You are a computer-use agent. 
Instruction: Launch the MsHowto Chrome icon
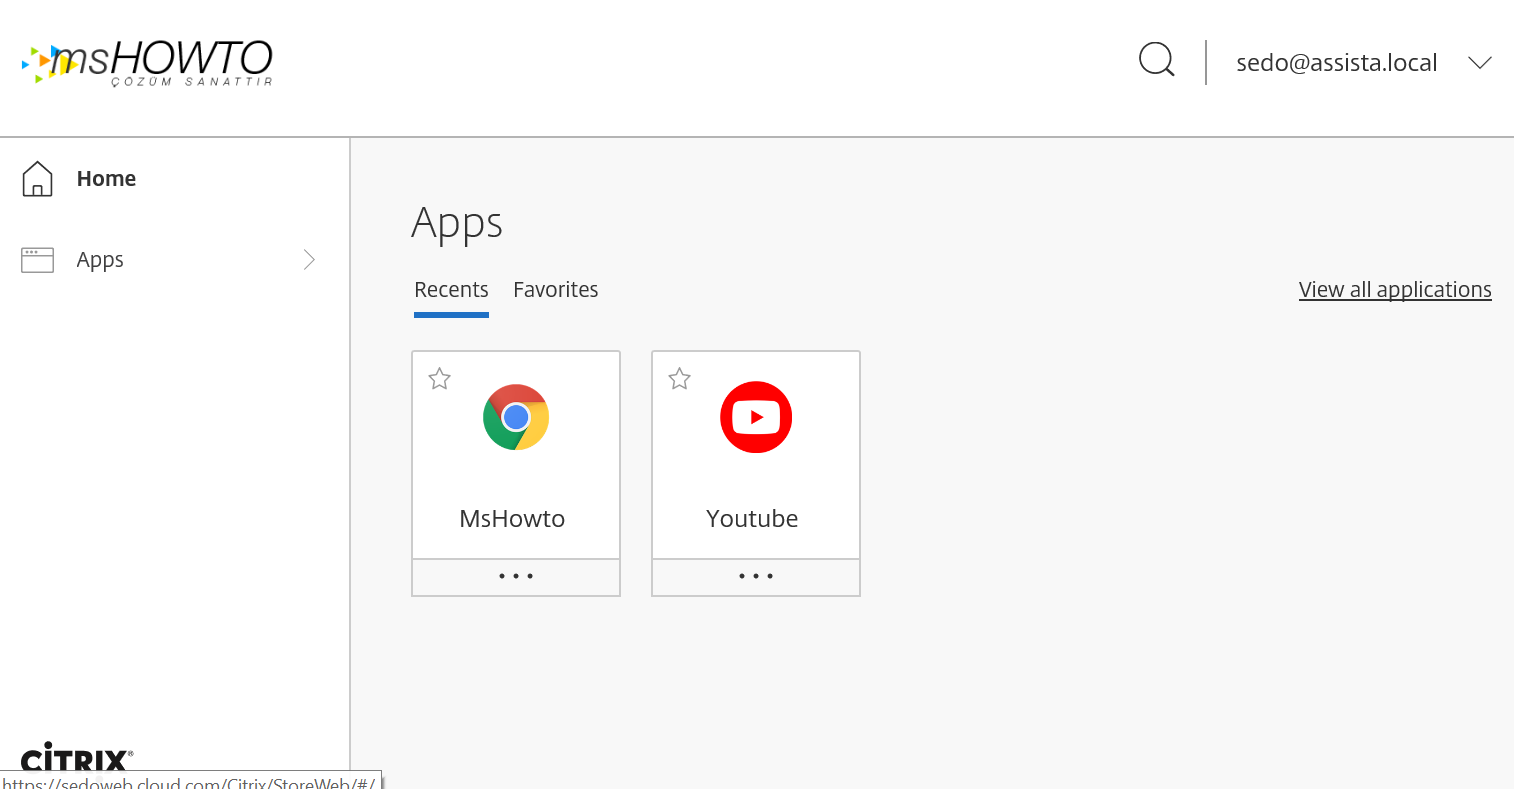coord(516,417)
